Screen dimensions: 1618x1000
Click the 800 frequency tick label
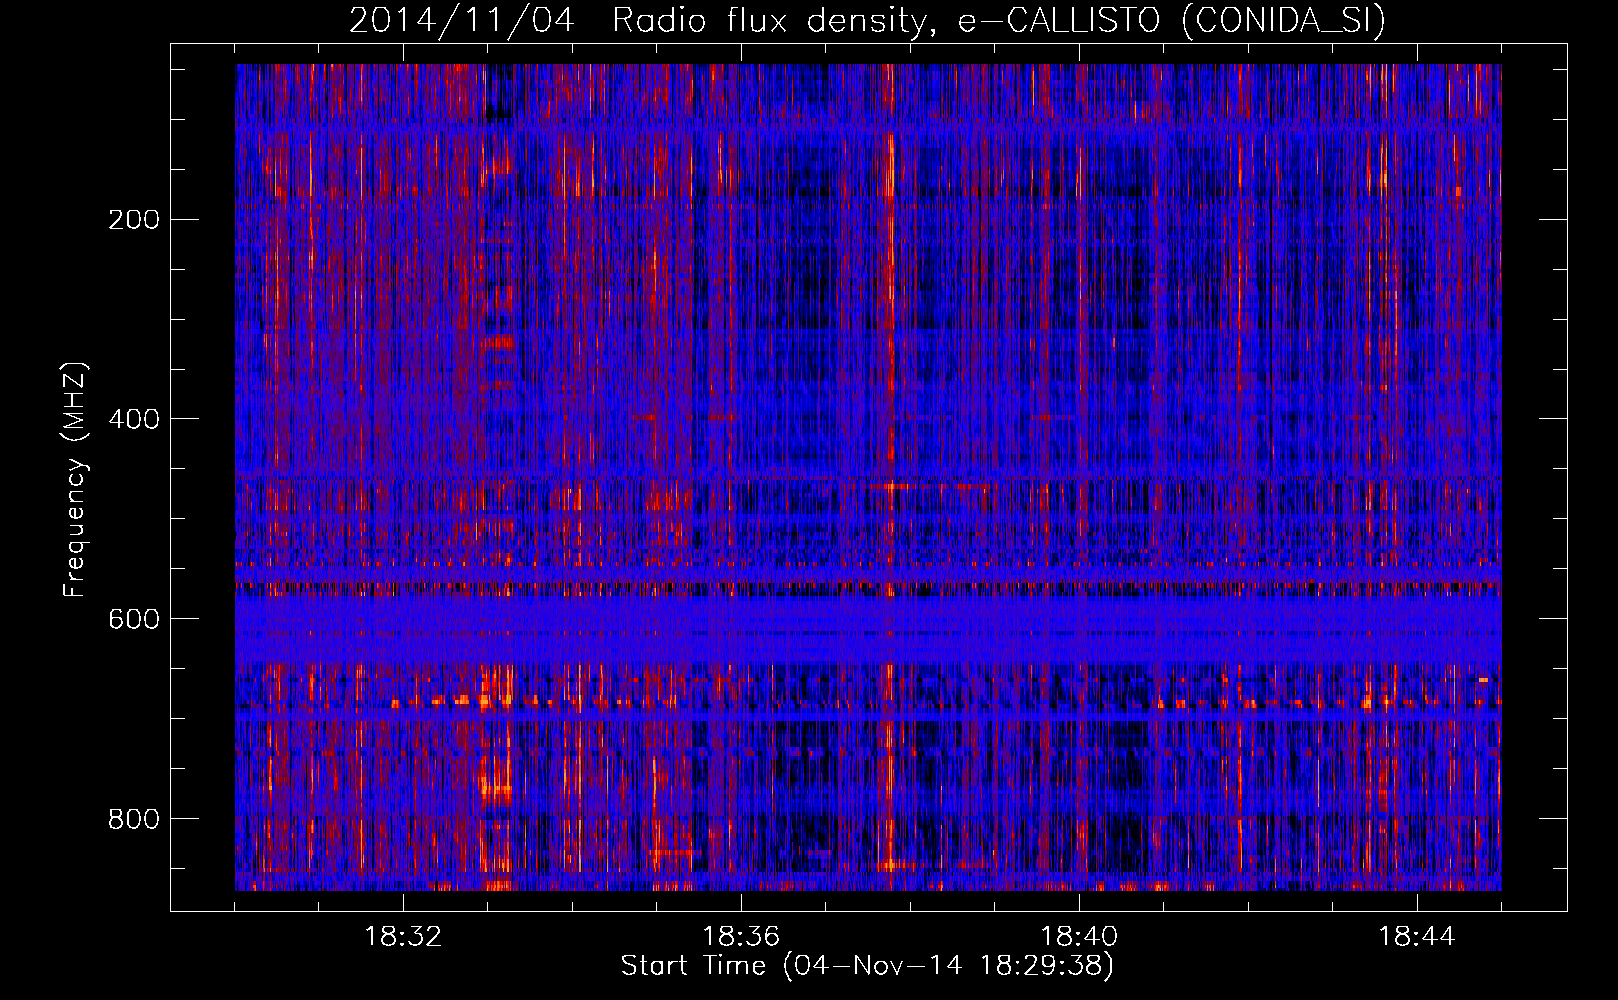(x=134, y=819)
